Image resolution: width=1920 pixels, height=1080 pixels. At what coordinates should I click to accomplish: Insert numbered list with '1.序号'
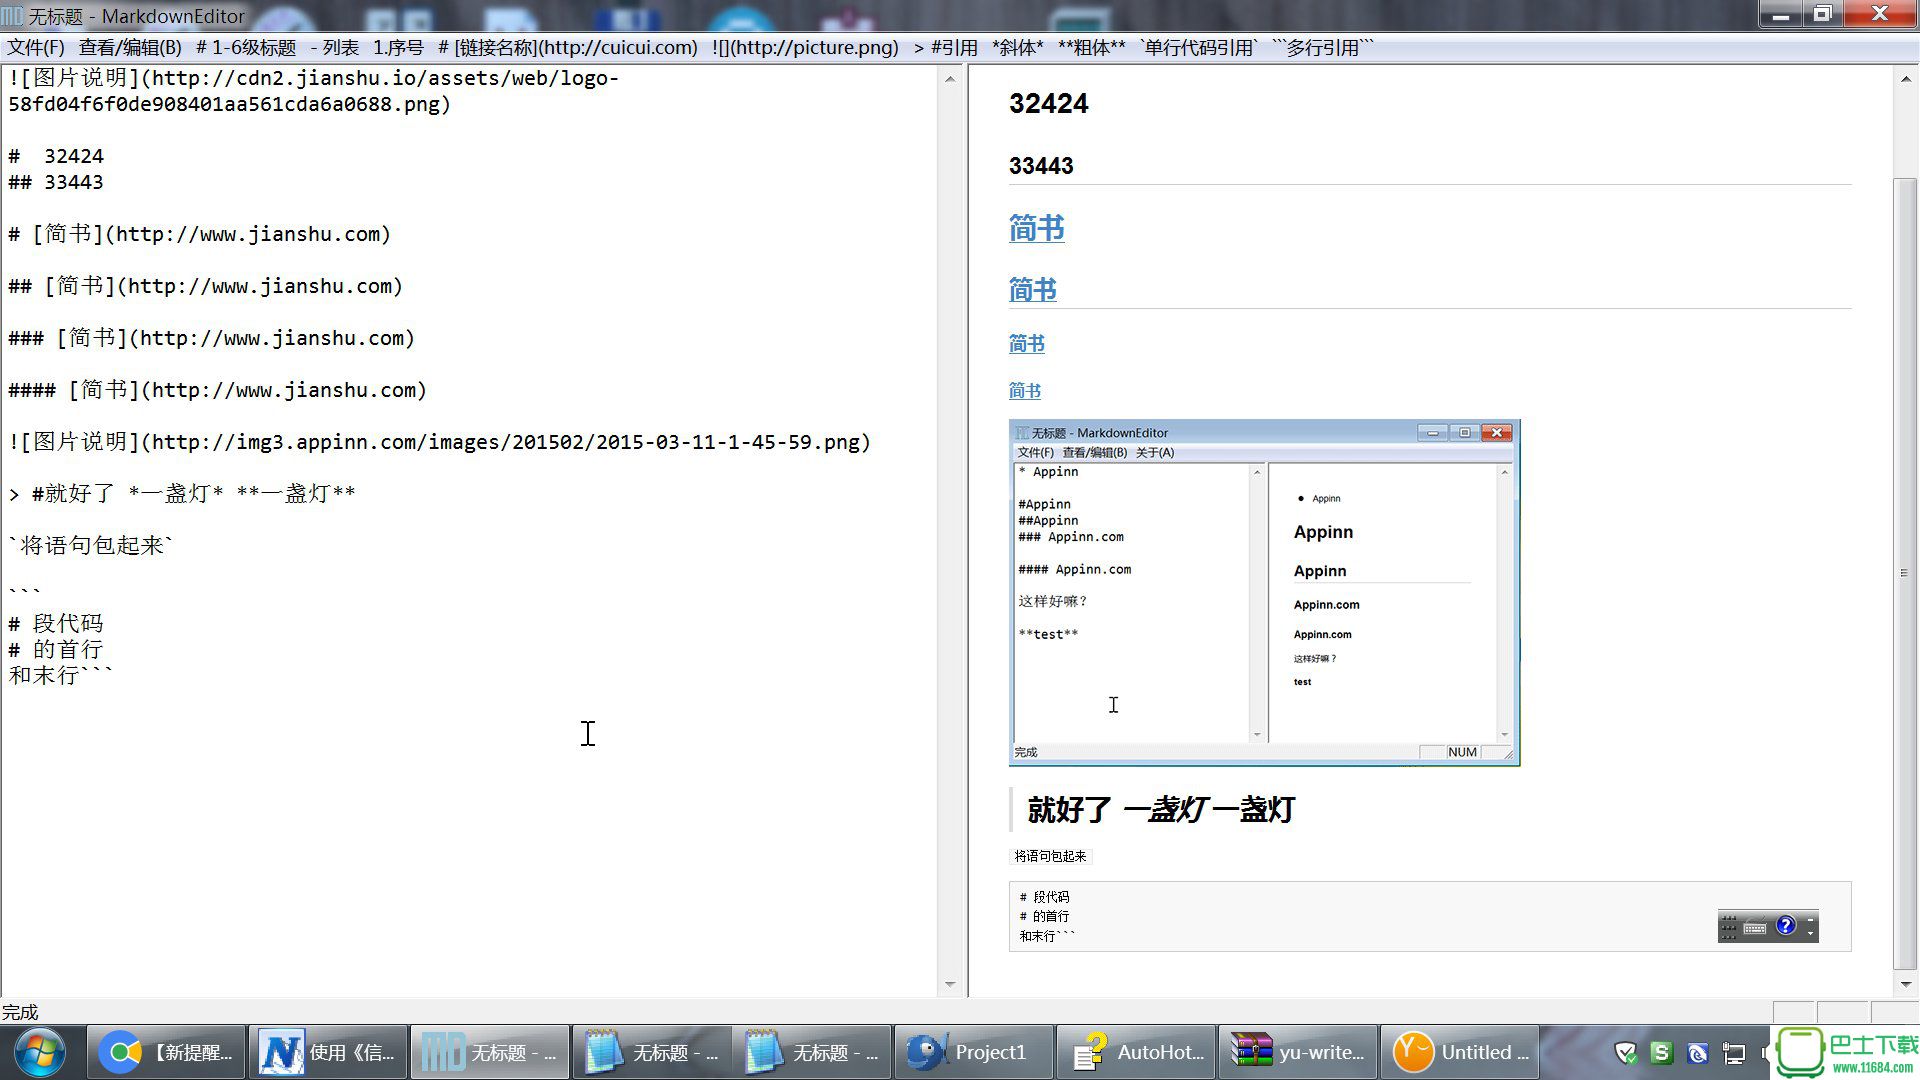point(399,47)
